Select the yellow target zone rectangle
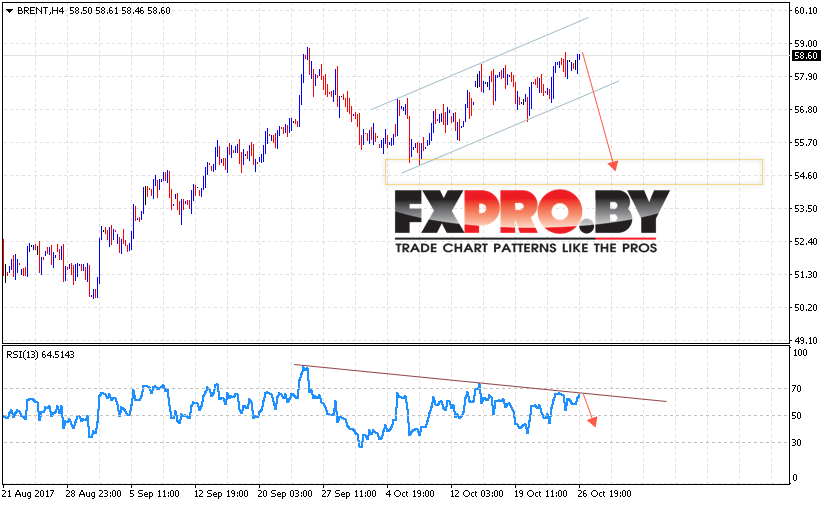 pyautogui.click(x=574, y=172)
